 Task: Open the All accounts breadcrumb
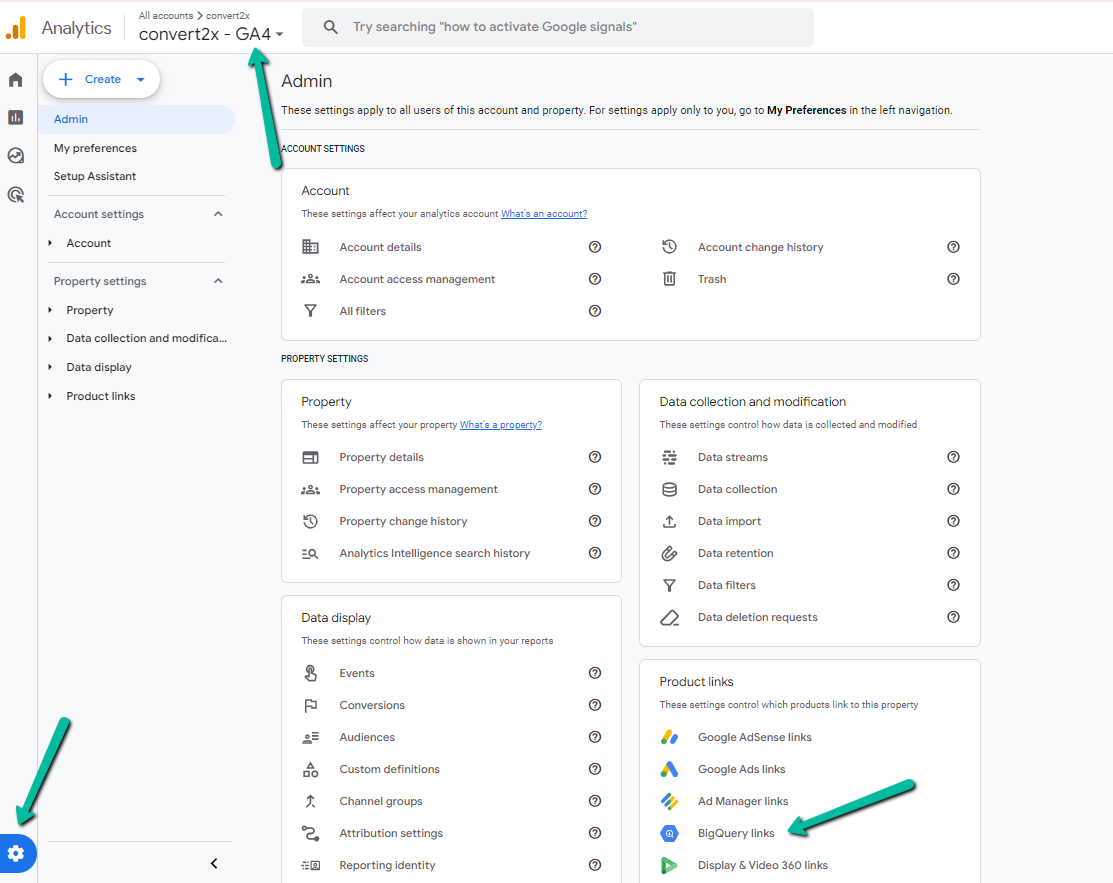pyautogui.click(x=165, y=15)
